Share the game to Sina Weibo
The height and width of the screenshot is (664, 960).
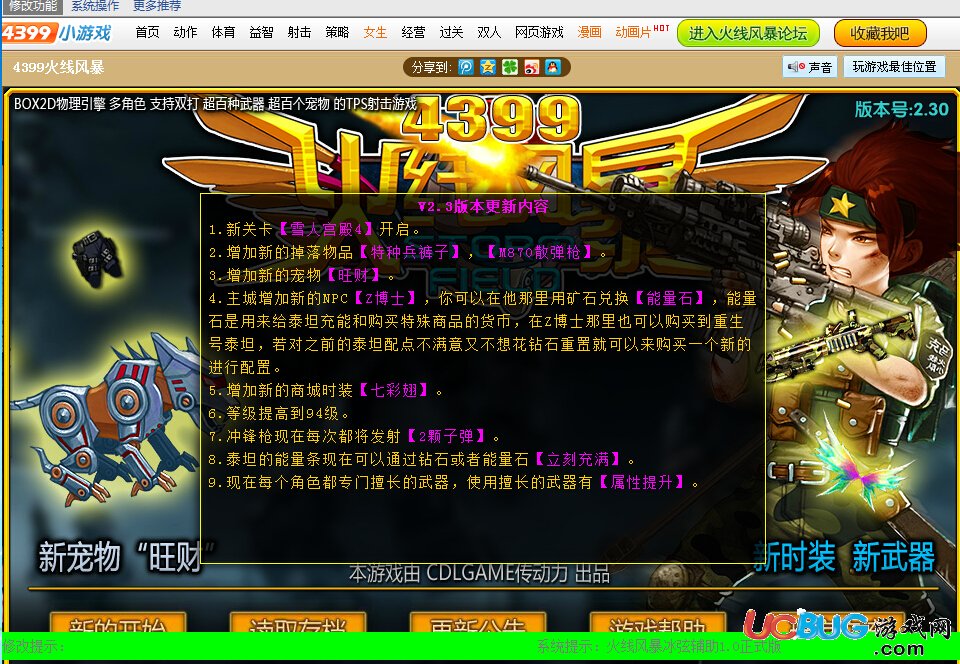point(531,67)
